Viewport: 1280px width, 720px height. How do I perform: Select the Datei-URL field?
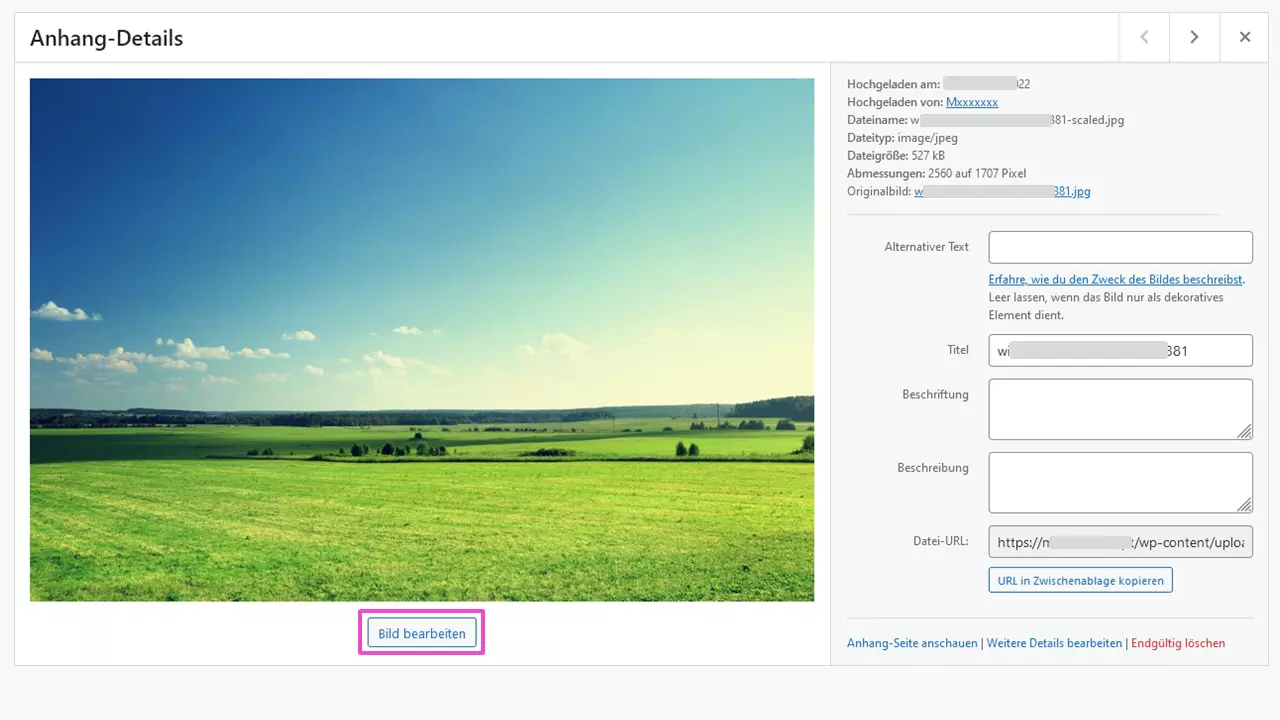pyautogui.click(x=1120, y=542)
